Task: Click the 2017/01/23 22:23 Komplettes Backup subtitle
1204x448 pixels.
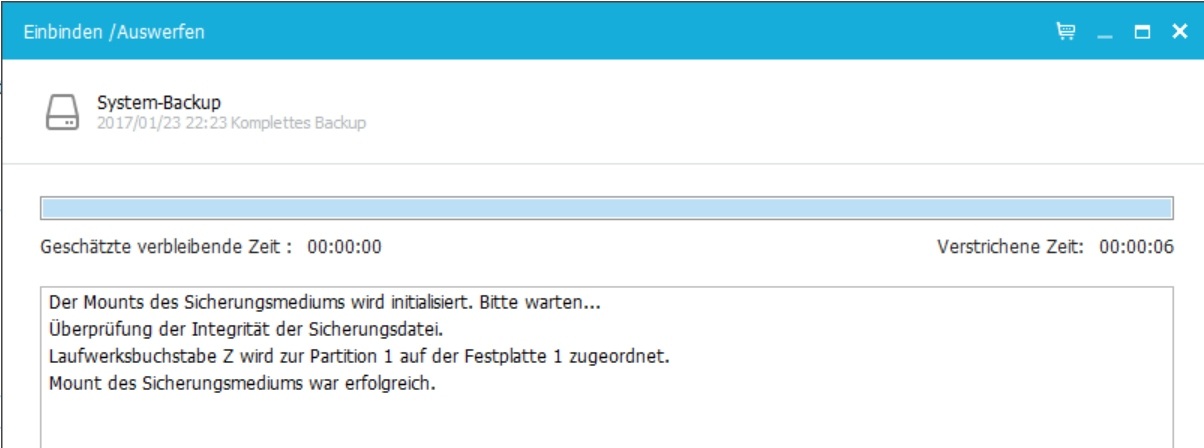Action: click(231, 123)
